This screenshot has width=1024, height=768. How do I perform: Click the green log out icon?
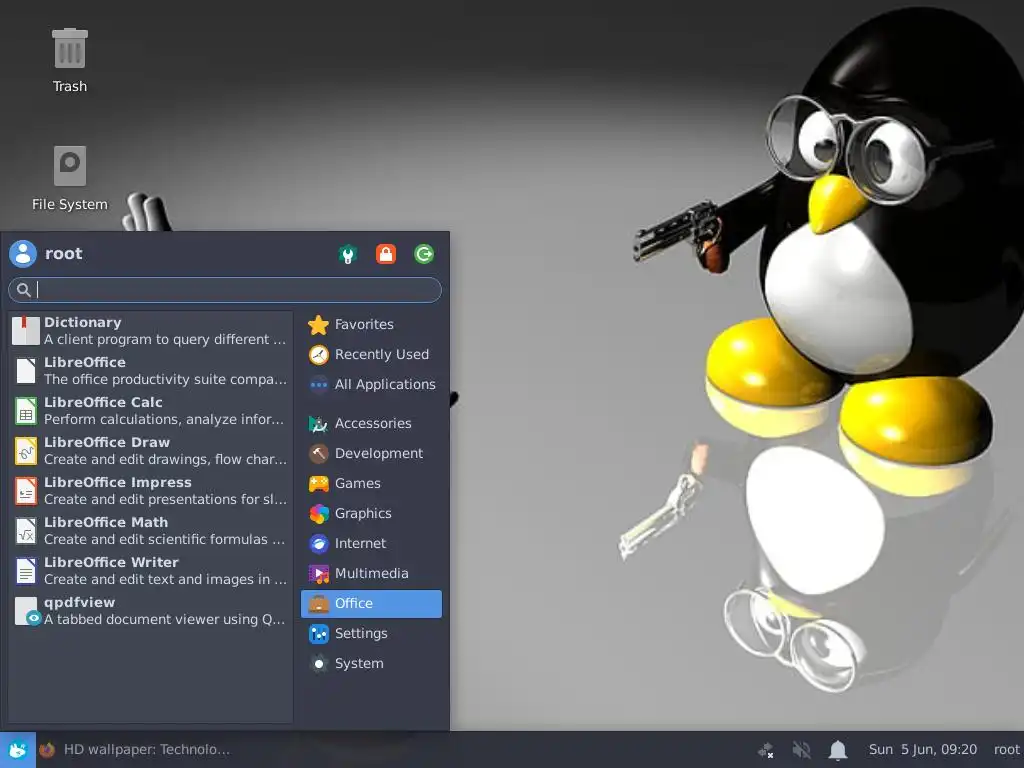tap(424, 254)
